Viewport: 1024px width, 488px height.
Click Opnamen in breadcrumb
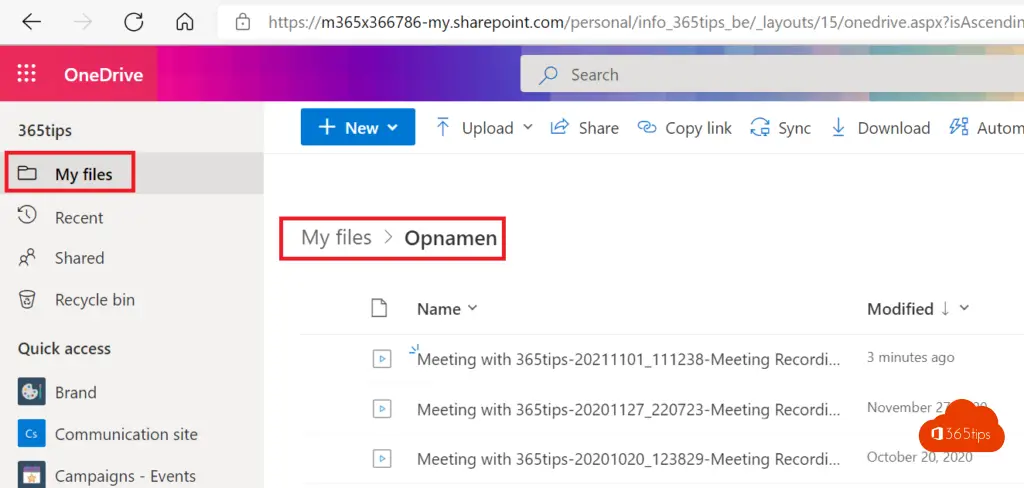tap(451, 238)
